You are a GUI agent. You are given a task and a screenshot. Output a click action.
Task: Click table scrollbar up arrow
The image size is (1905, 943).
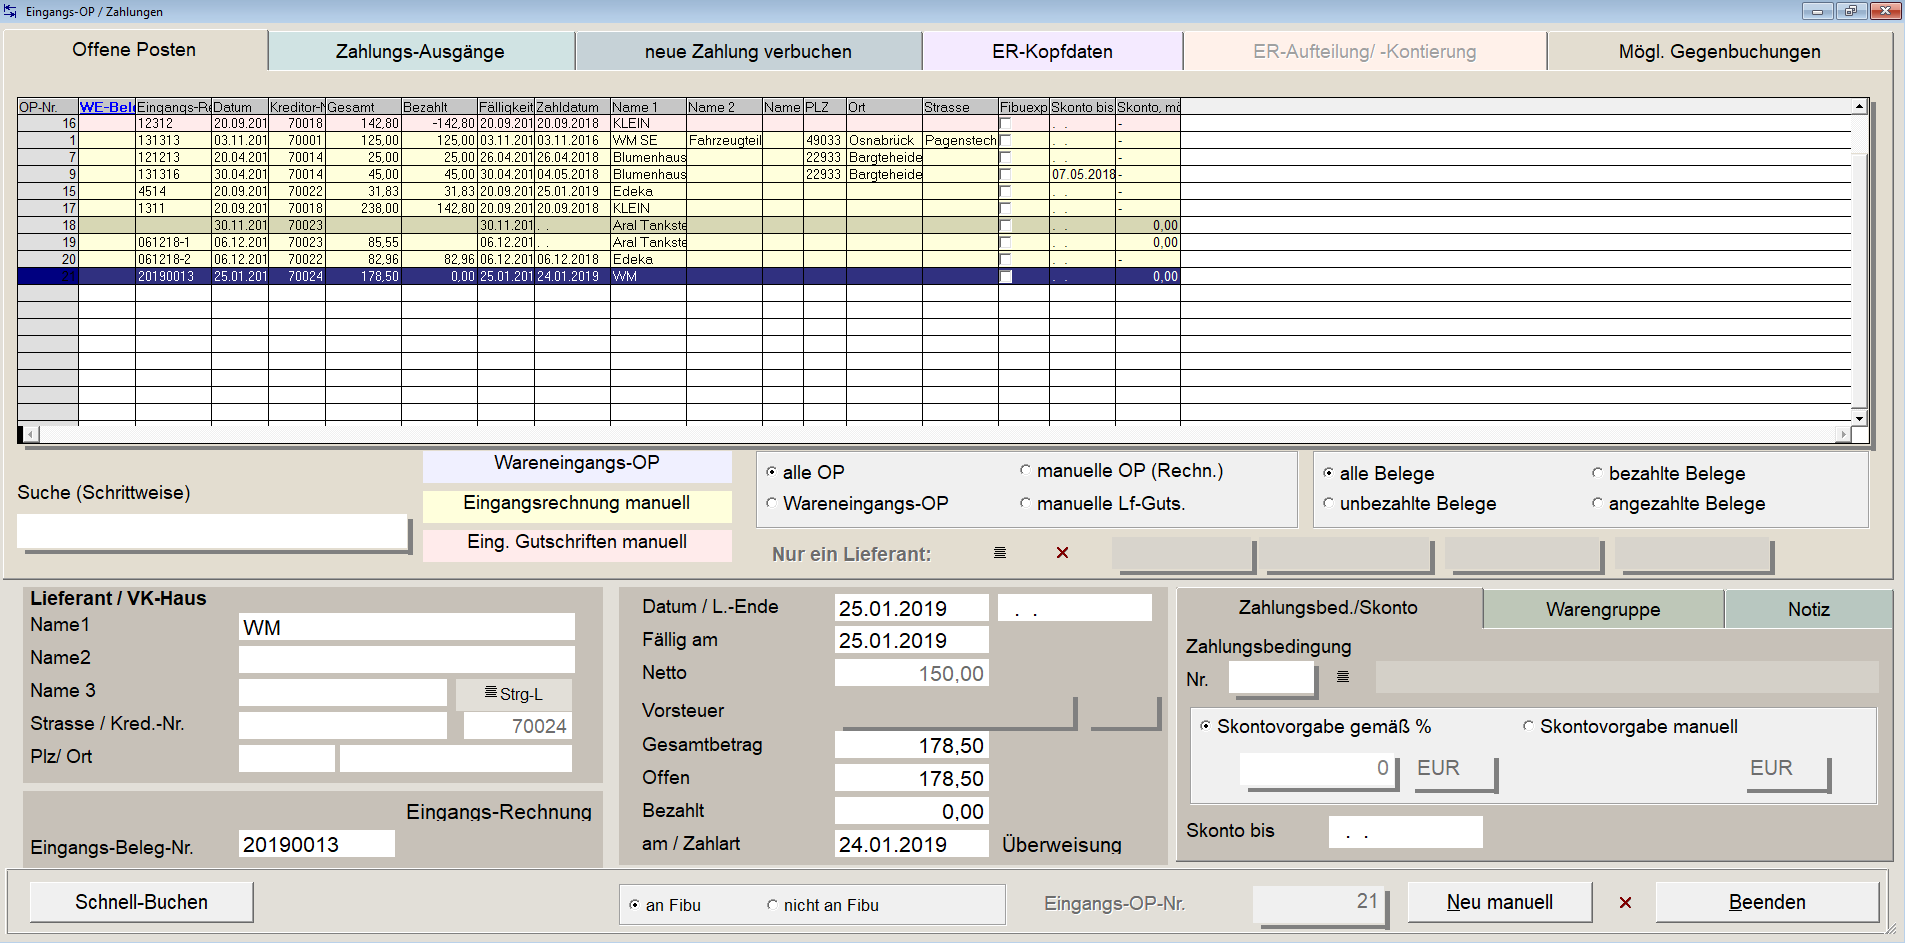click(x=1859, y=106)
